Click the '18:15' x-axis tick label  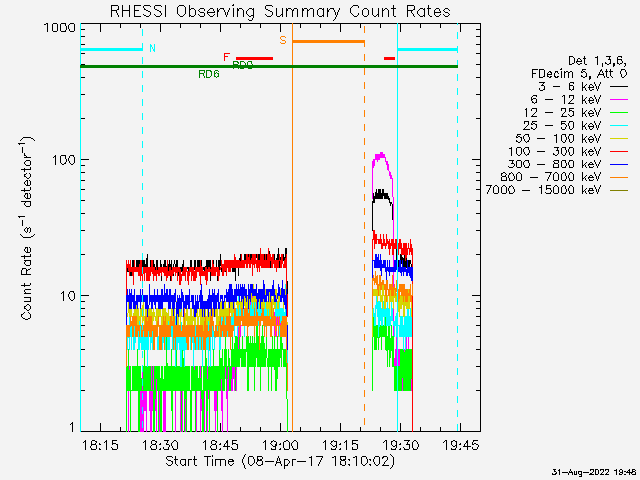(x=100, y=445)
